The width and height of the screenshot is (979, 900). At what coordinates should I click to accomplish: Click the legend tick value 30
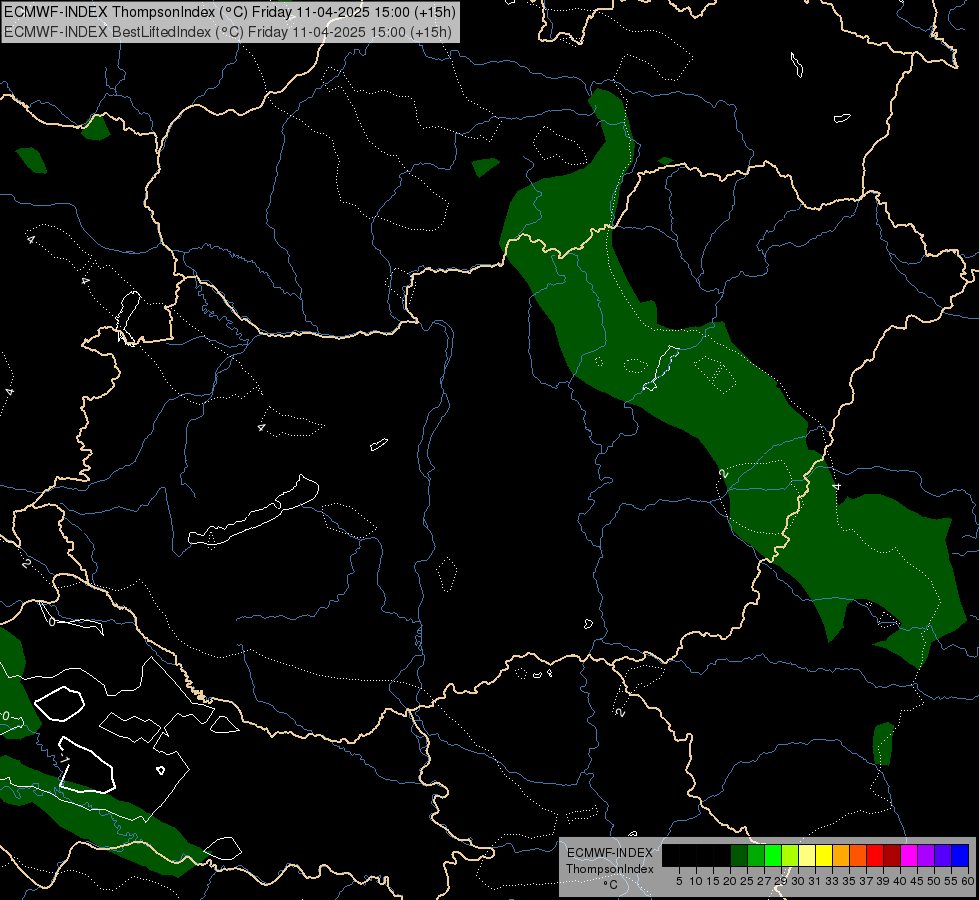coord(798,881)
